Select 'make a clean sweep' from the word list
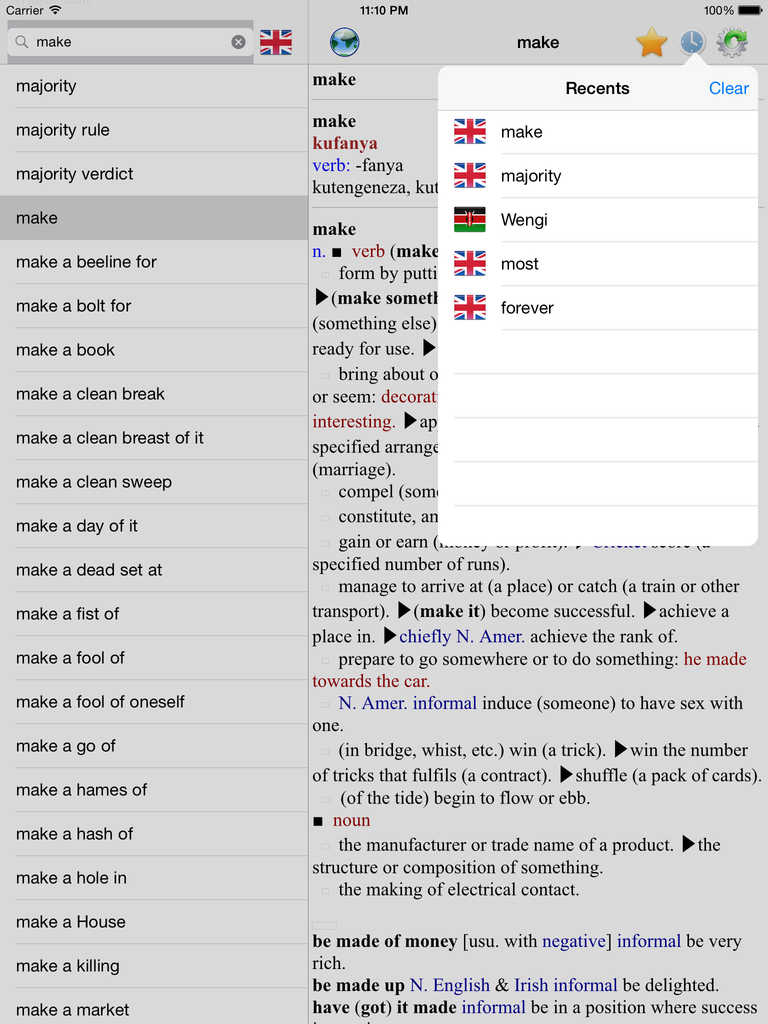This screenshot has height=1024, width=768. tap(150, 482)
